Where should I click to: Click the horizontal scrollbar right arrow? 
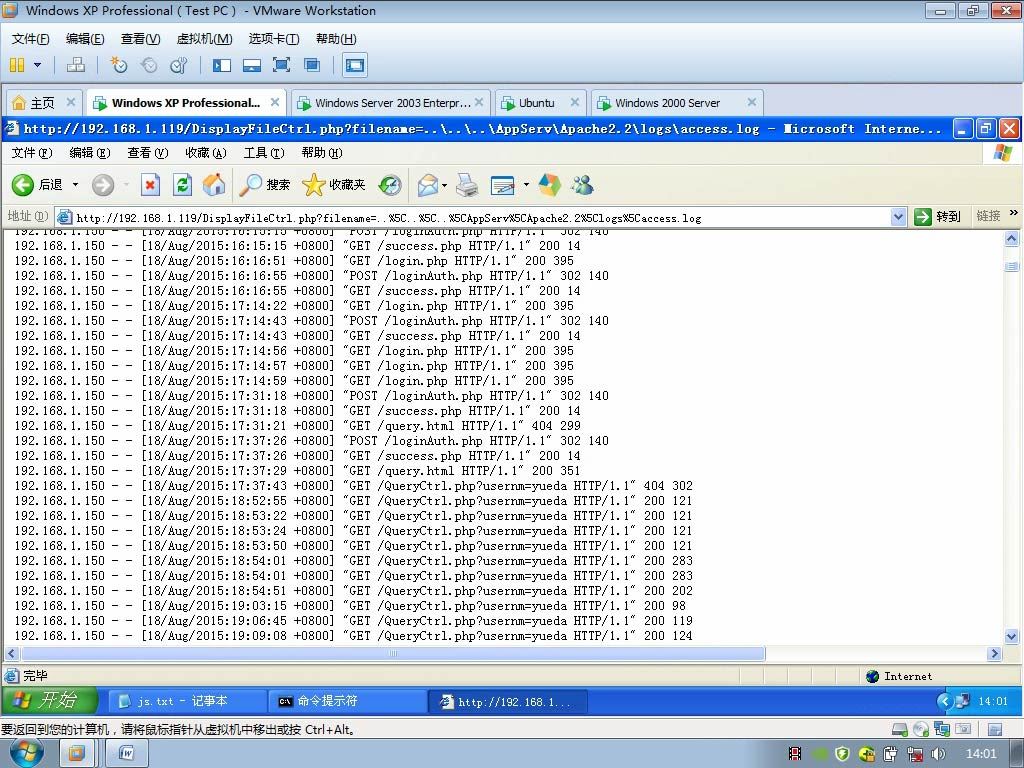pos(994,653)
